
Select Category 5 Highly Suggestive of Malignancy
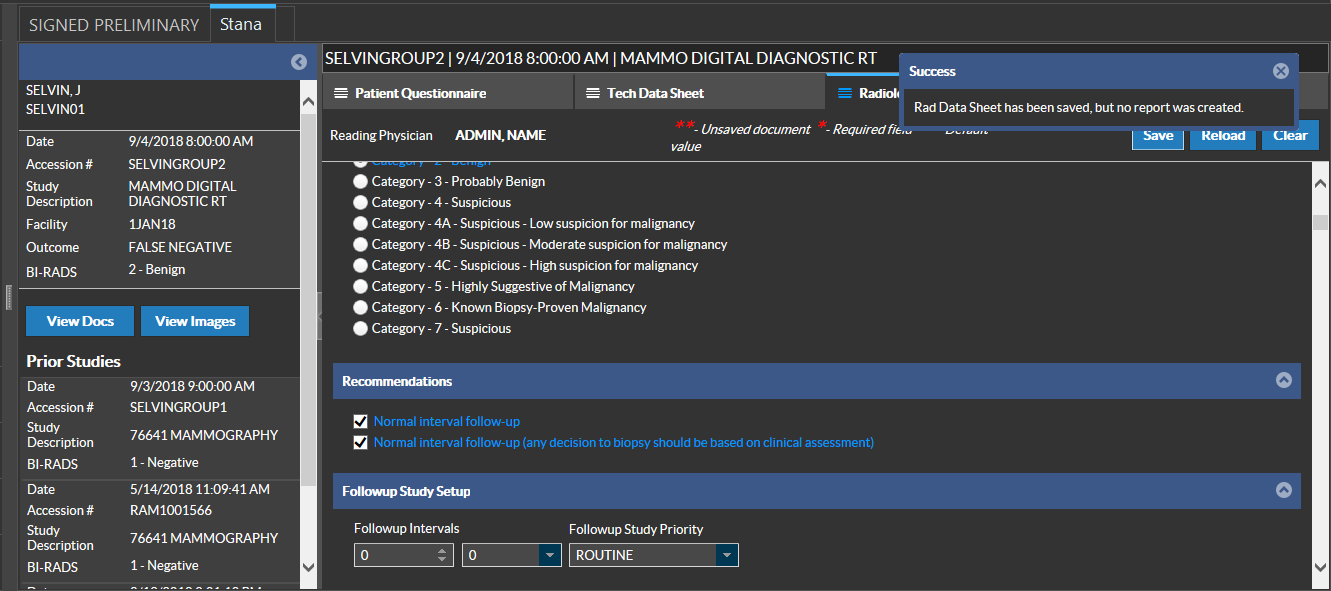click(x=360, y=287)
